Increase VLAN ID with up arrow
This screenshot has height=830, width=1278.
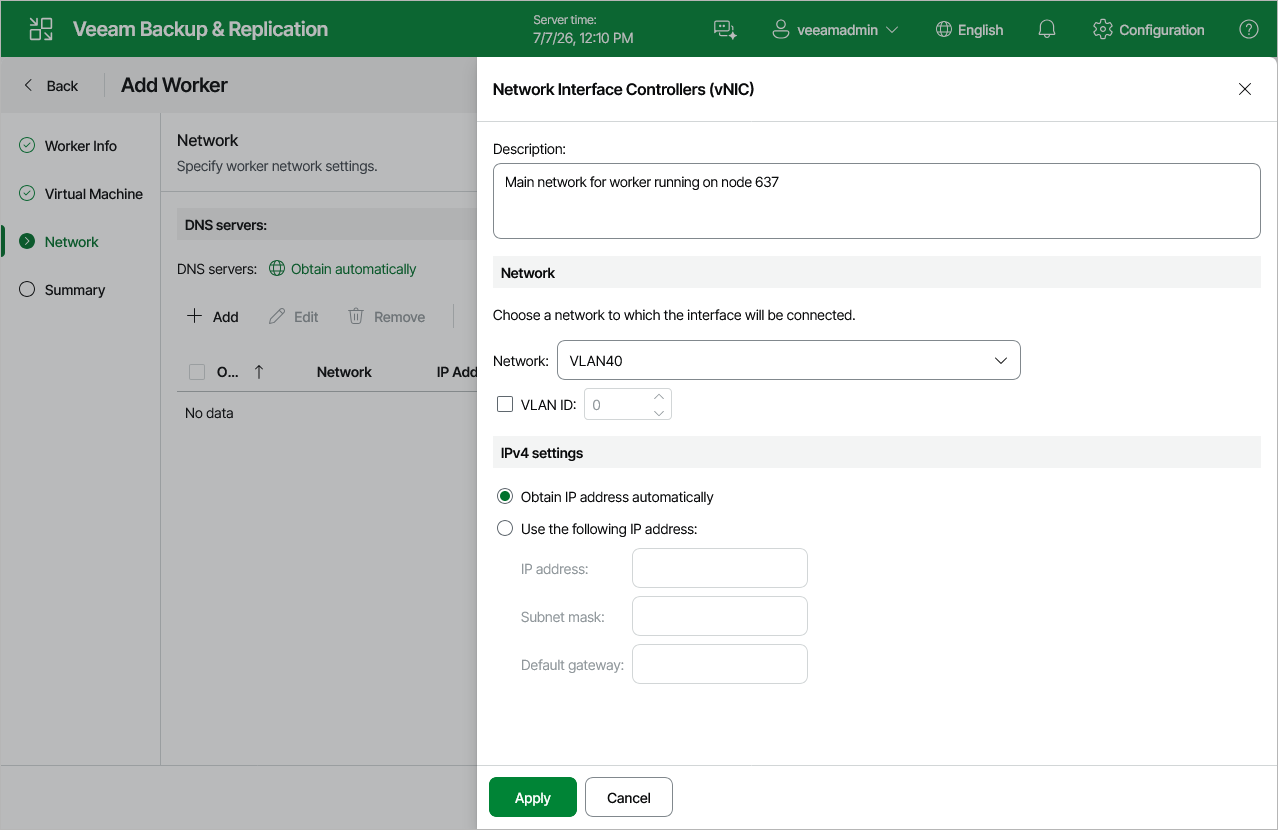tap(659, 397)
